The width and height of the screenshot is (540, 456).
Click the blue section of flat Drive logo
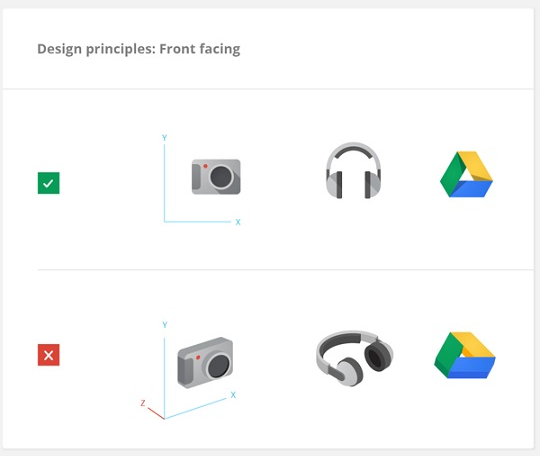(471, 189)
